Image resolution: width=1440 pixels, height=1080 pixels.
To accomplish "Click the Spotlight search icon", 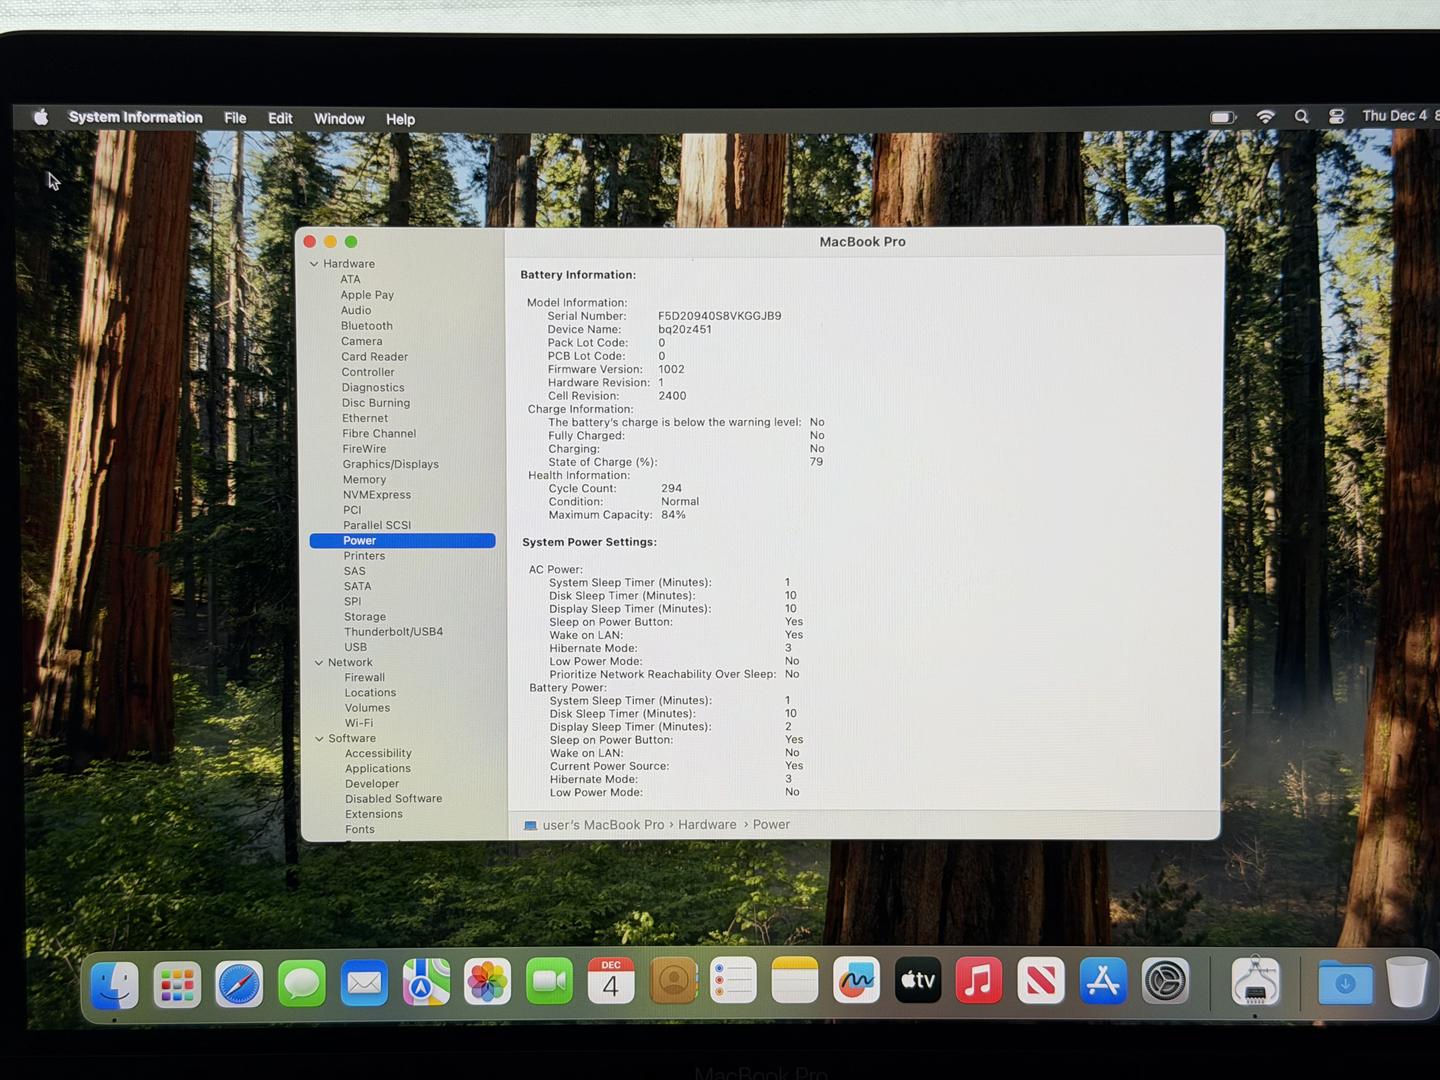I will tap(1301, 117).
